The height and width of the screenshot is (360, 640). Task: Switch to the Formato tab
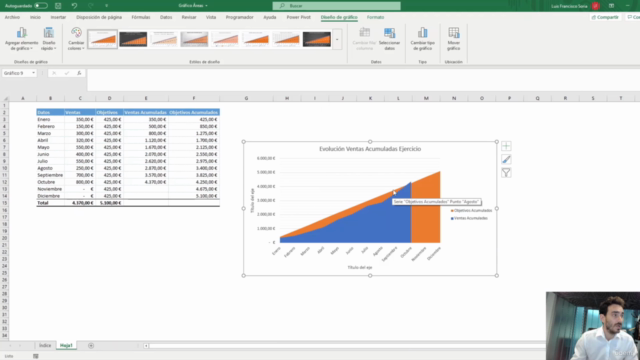[x=376, y=17]
